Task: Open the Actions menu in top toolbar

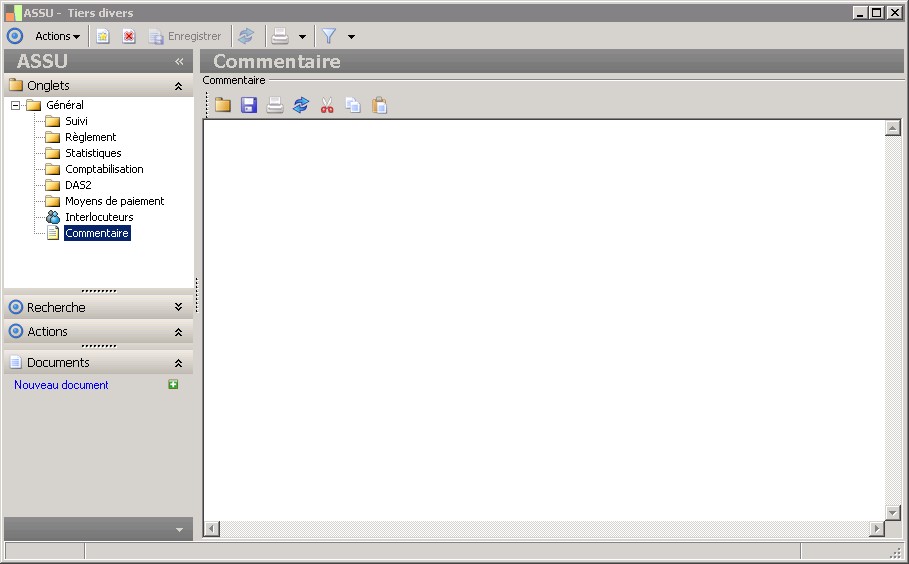Action: (x=57, y=36)
